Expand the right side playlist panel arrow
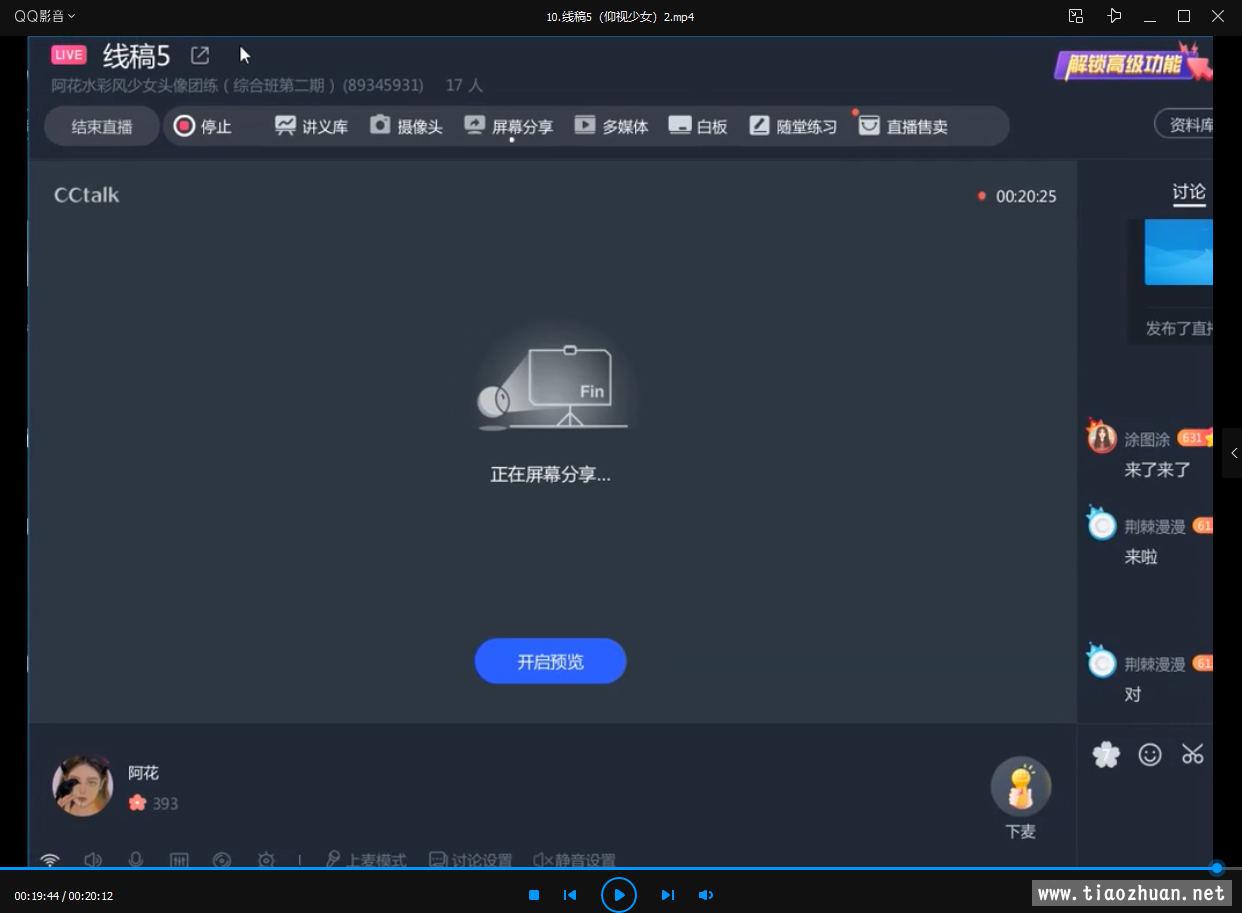The width and height of the screenshot is (1242, 913). [x=1233, y=453]
